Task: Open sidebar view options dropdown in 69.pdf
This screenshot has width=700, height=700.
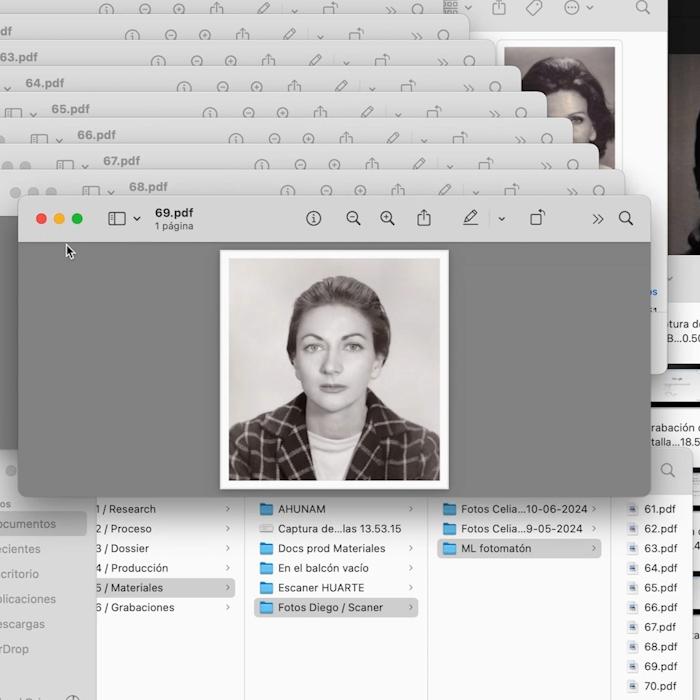Action: coord(137,219)
